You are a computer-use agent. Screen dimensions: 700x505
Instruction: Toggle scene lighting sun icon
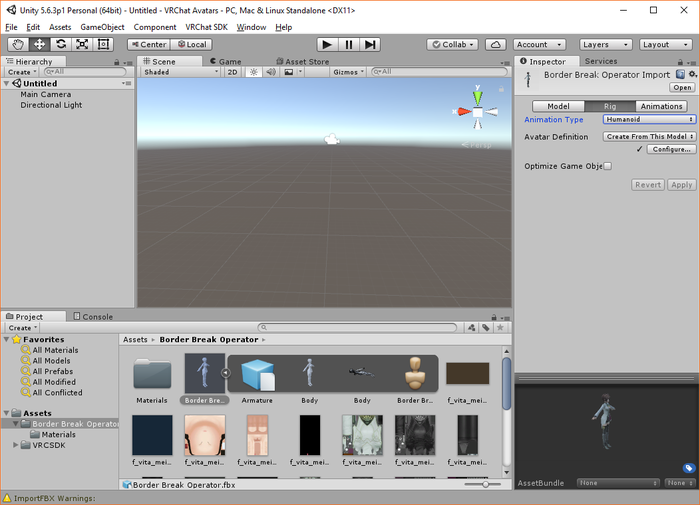(x=254, y=72)
